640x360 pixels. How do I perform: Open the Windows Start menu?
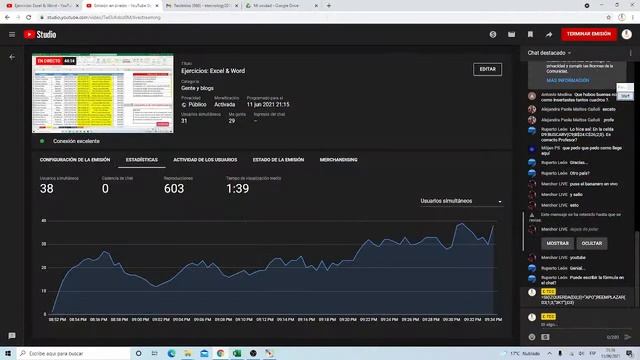8,353
